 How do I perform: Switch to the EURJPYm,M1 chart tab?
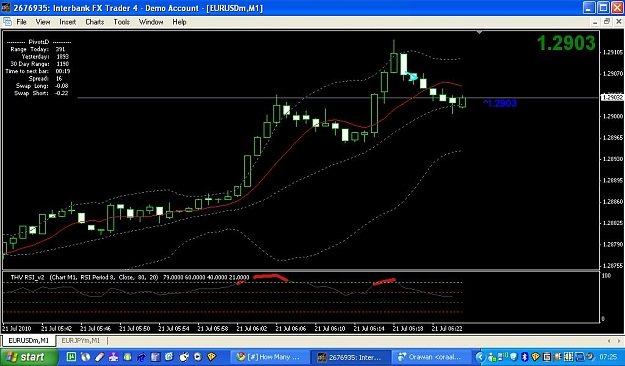point(81,340)
